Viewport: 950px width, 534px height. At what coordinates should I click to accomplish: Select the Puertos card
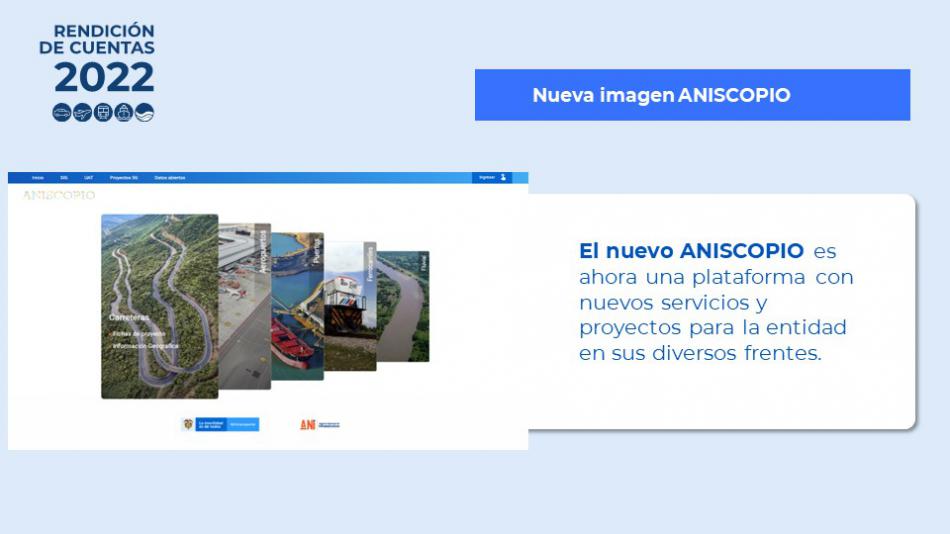pos(297,306)
